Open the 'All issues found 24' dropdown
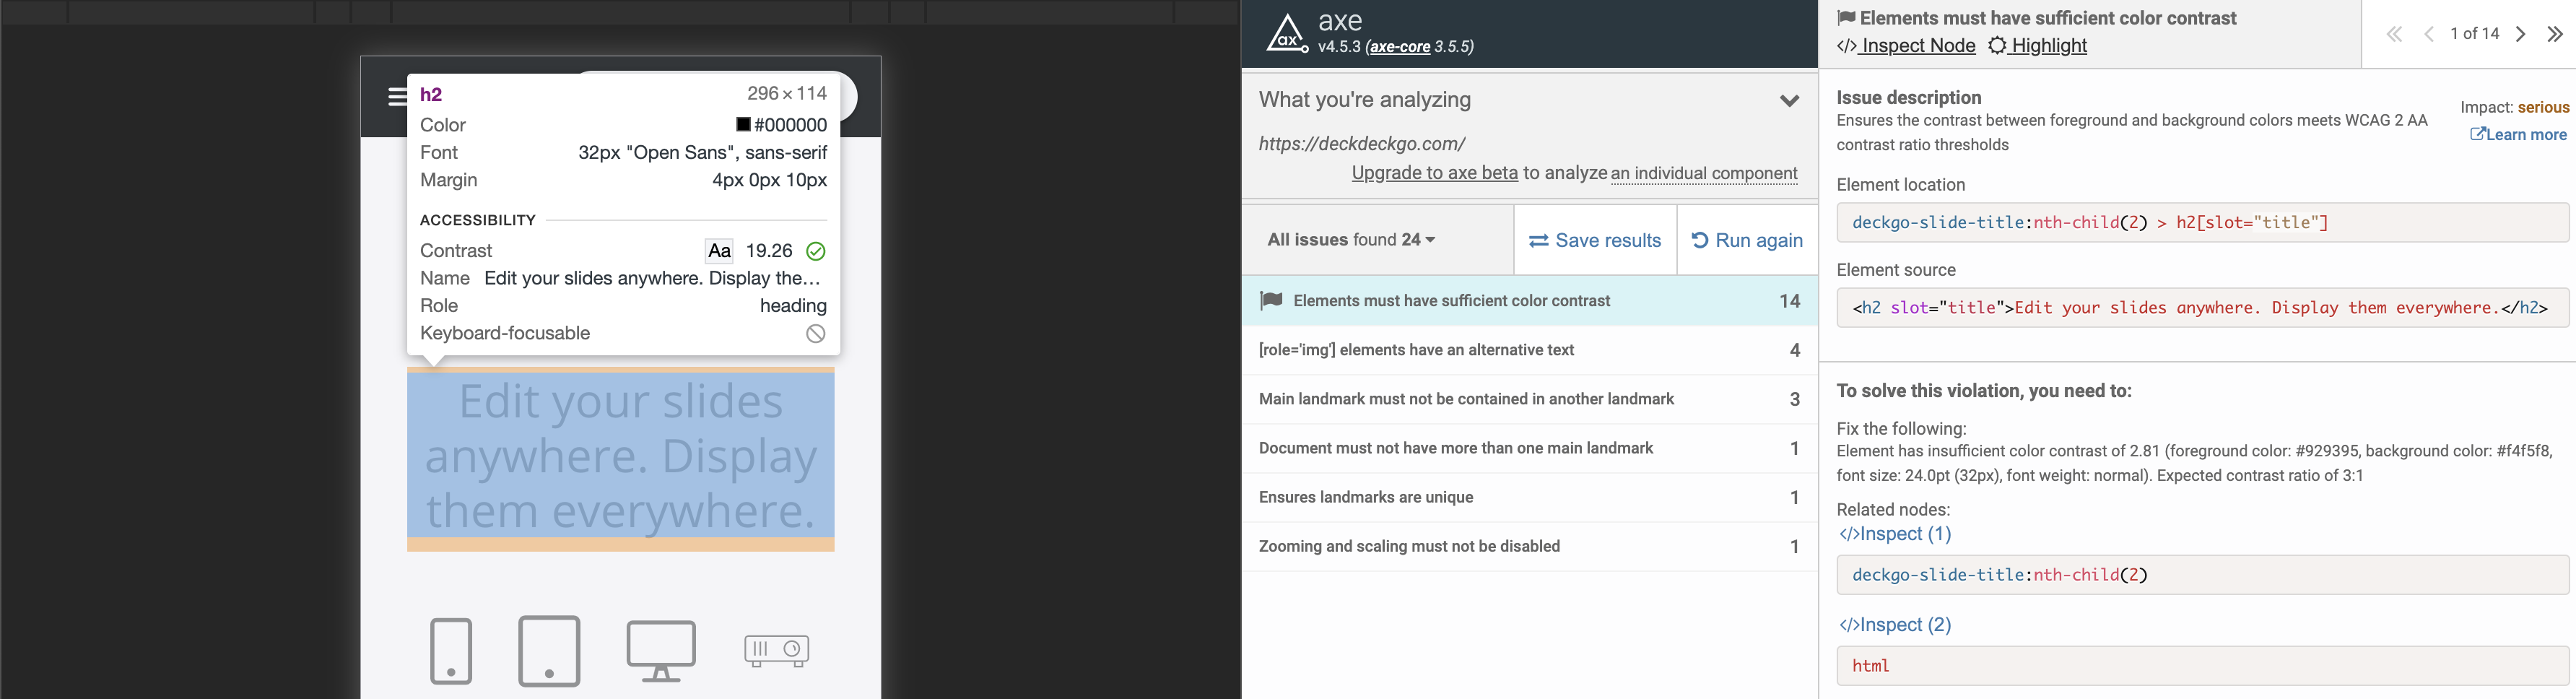2576x699 pixels. pos(1351,240)
